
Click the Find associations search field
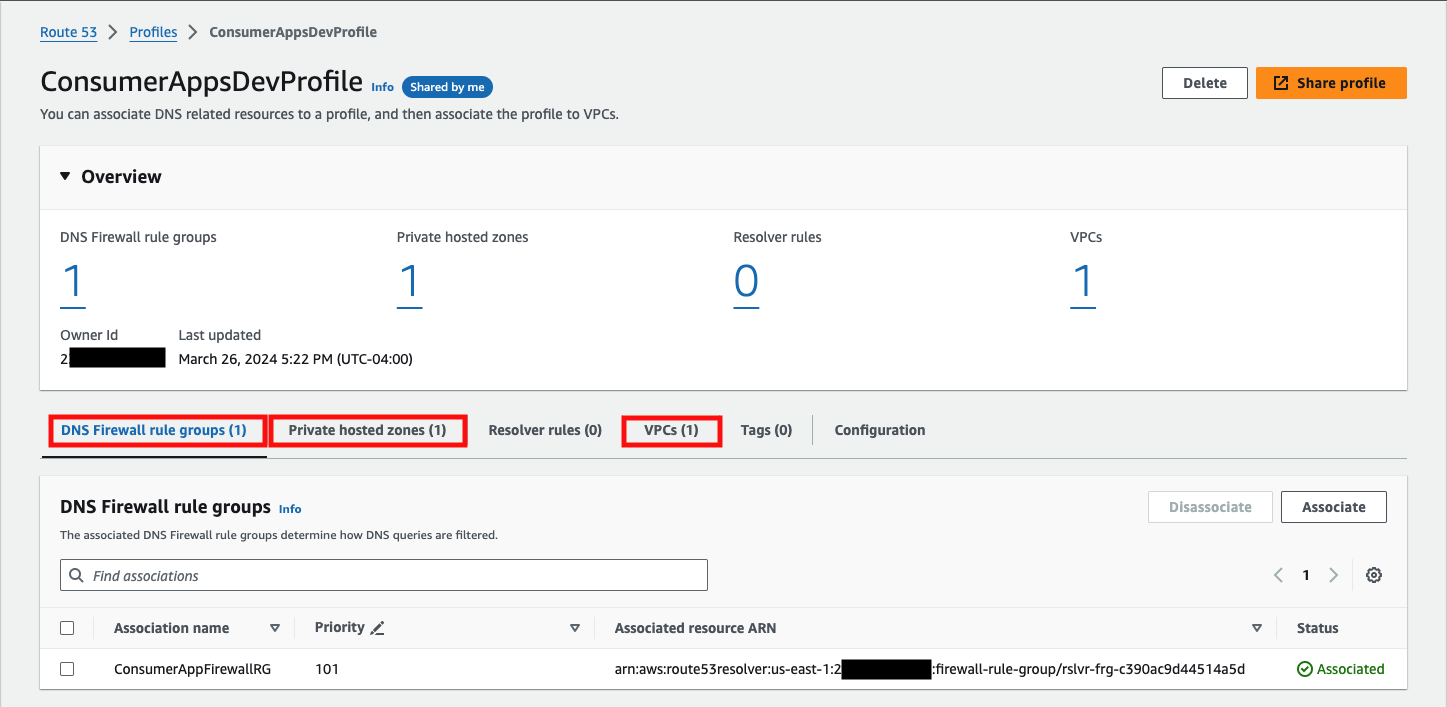tap(384, 575)
